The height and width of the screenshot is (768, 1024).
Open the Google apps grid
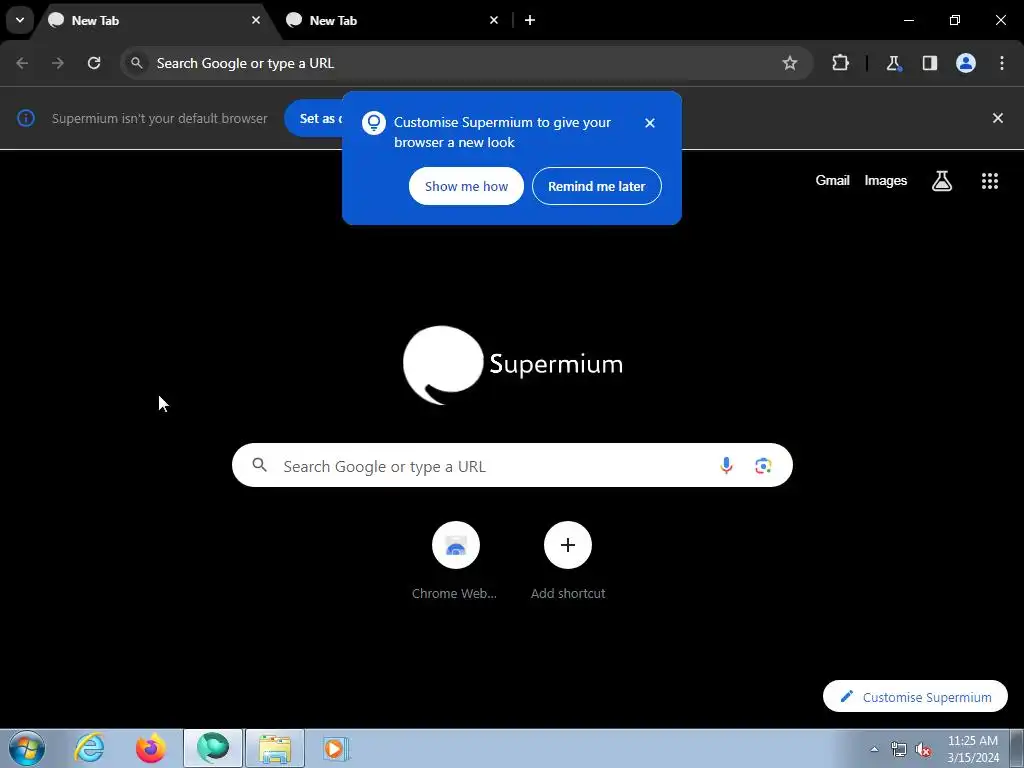[989, 181]
